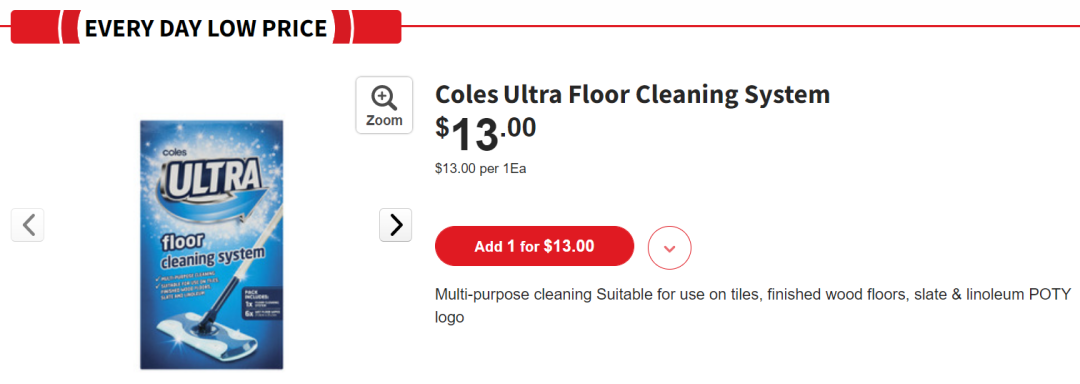Viewport: 1080px width, 384px height.
Task: Click the red ribbon end left of the banner
Action: [36, 28]
